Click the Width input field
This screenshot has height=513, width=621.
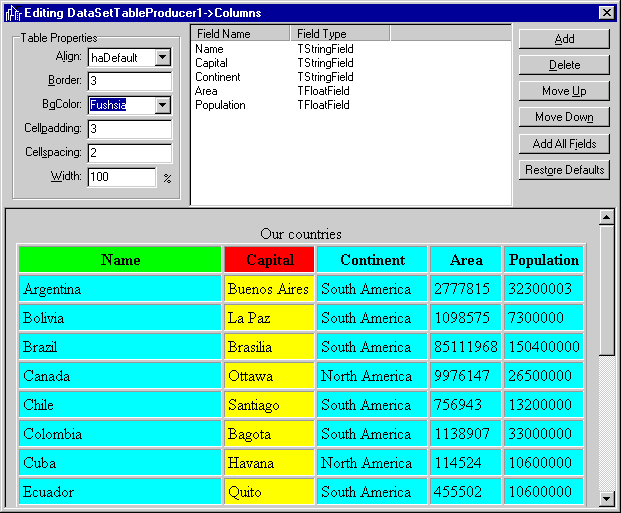click(121, 177)
